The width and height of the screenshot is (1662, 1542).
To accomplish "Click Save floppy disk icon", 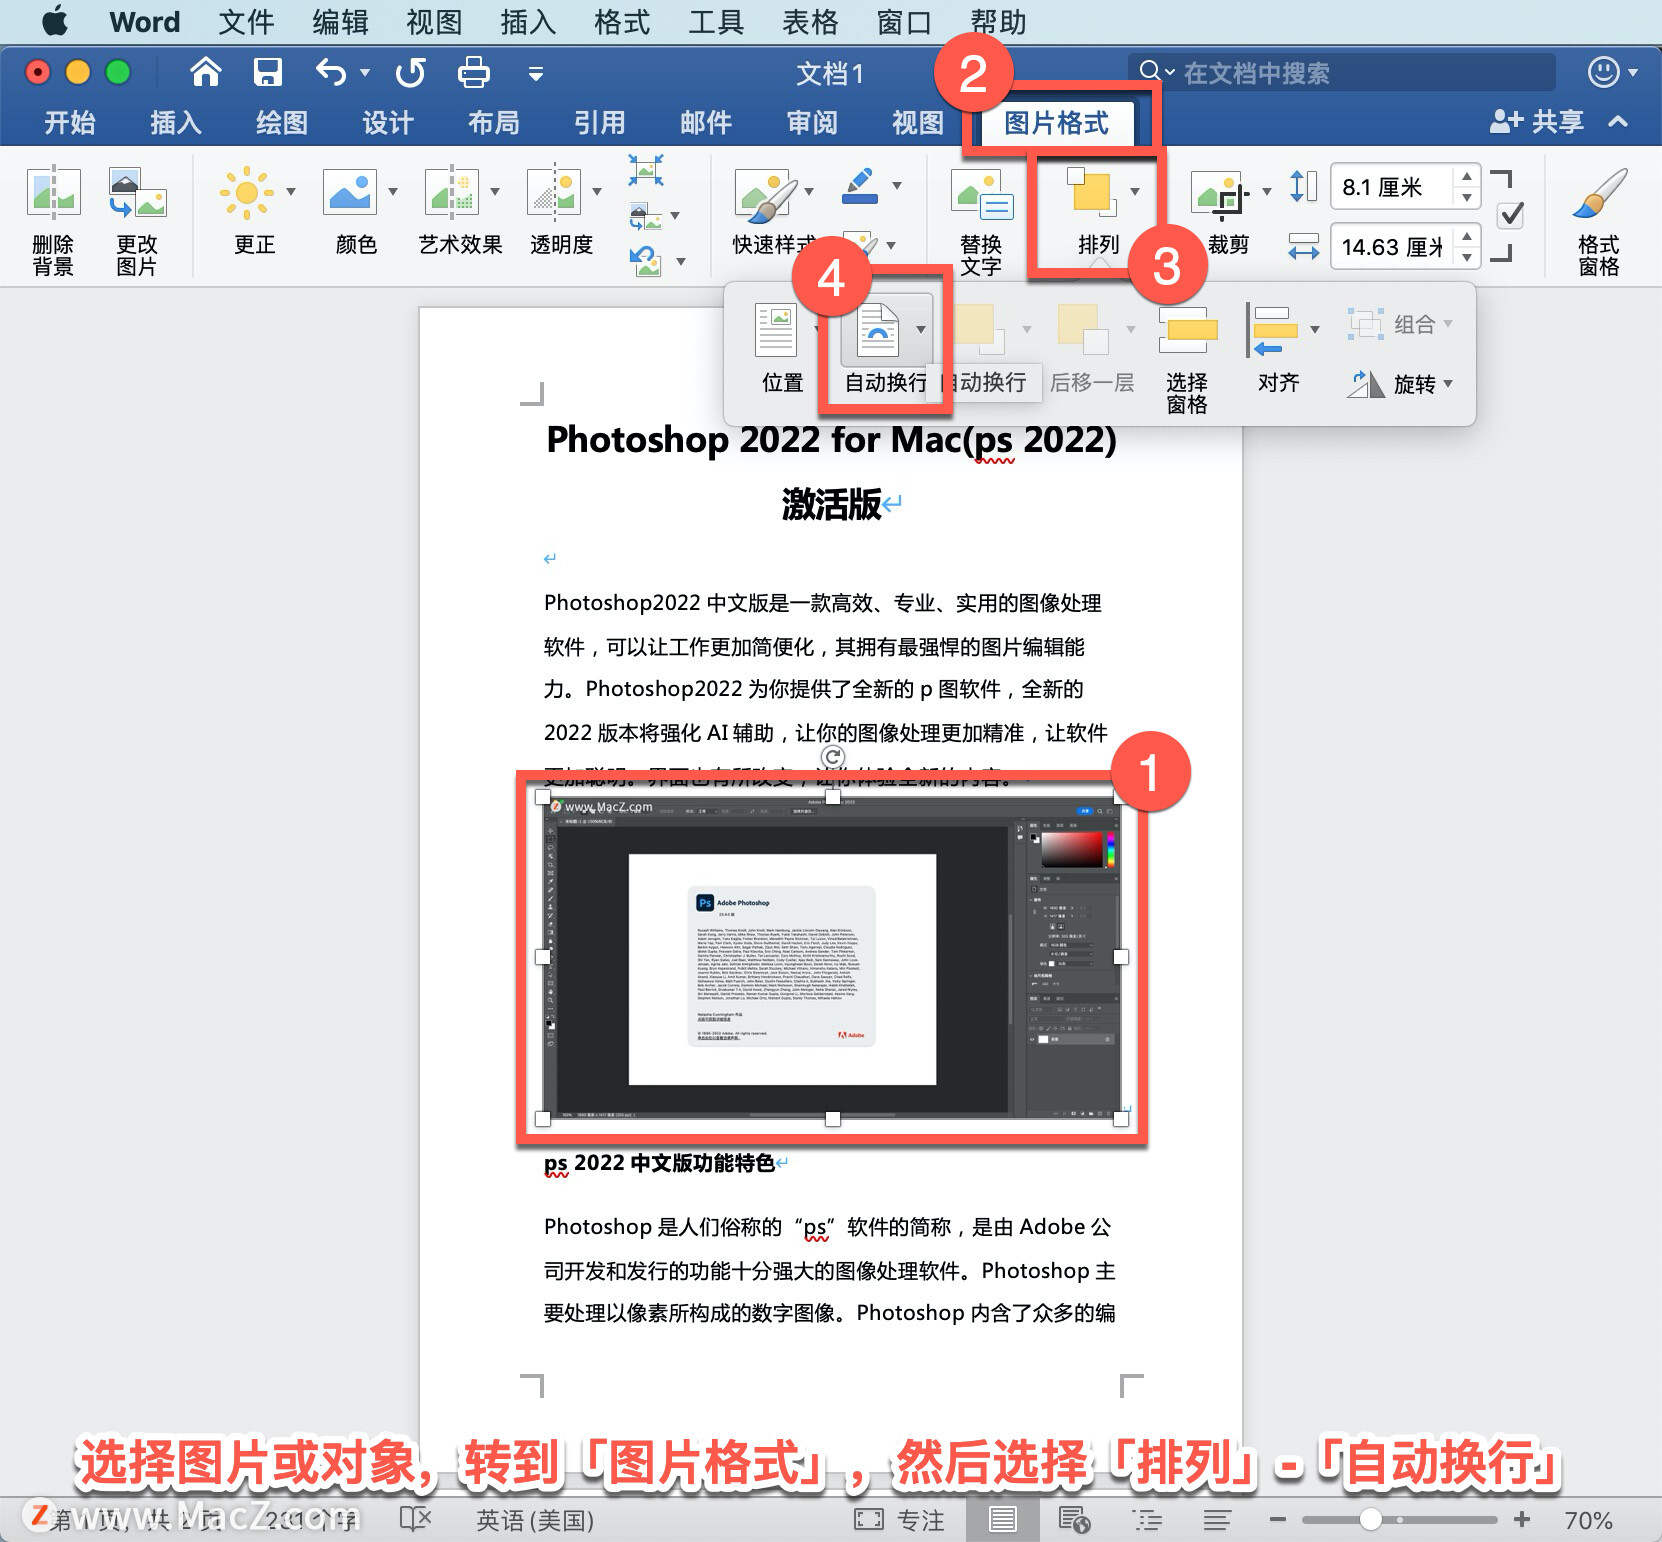I will pos(268,72).
